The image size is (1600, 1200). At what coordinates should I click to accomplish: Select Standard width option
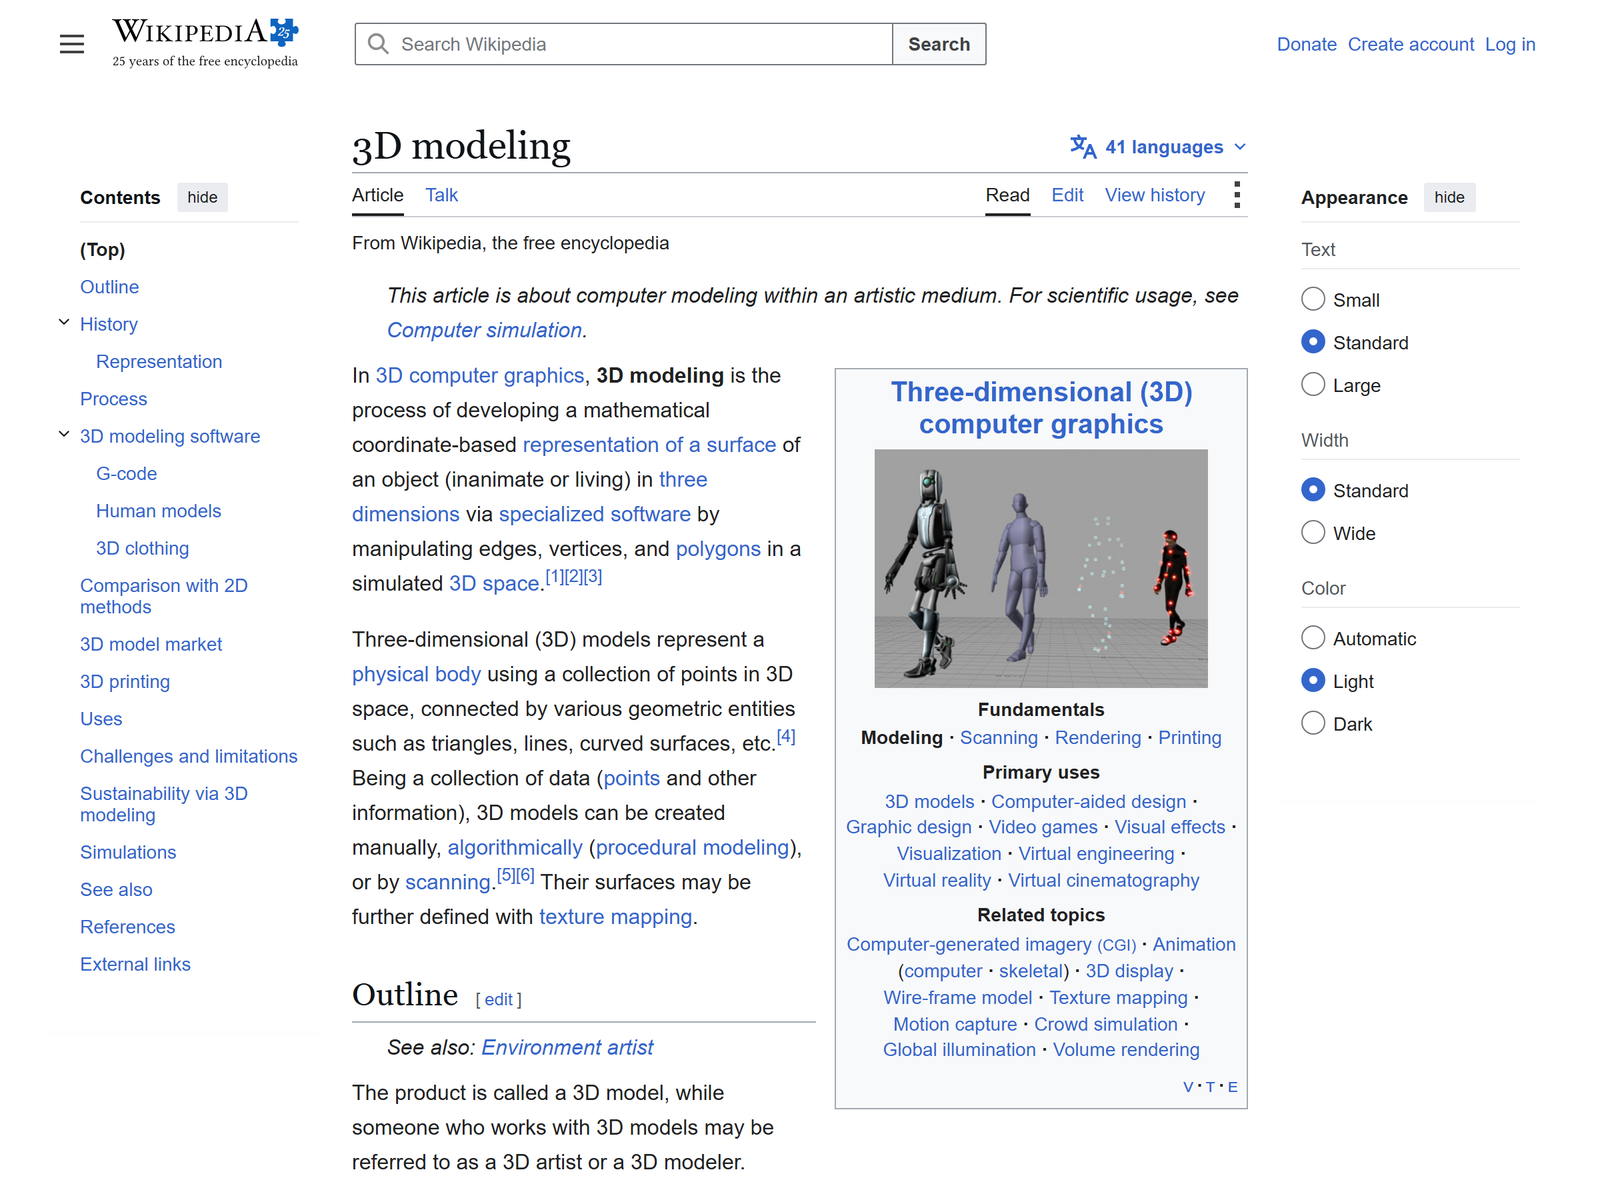pos(1313,490)
